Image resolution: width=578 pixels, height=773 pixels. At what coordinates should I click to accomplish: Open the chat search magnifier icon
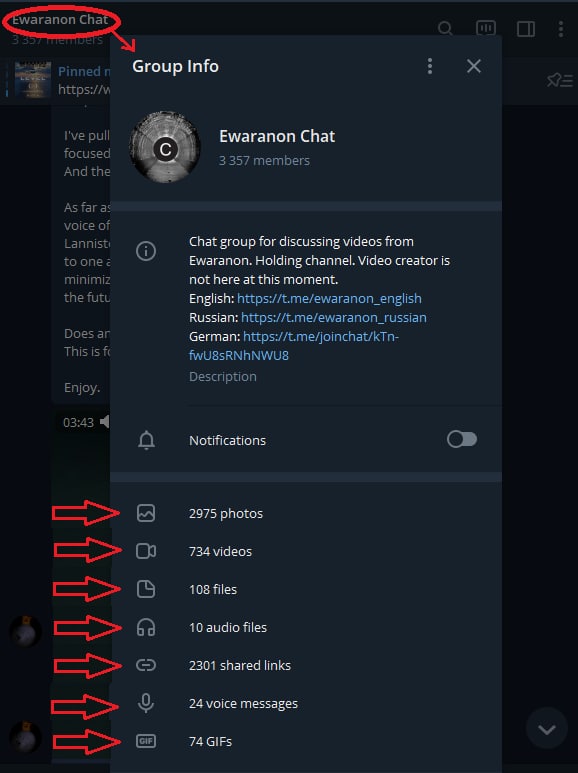pos(445,29)
